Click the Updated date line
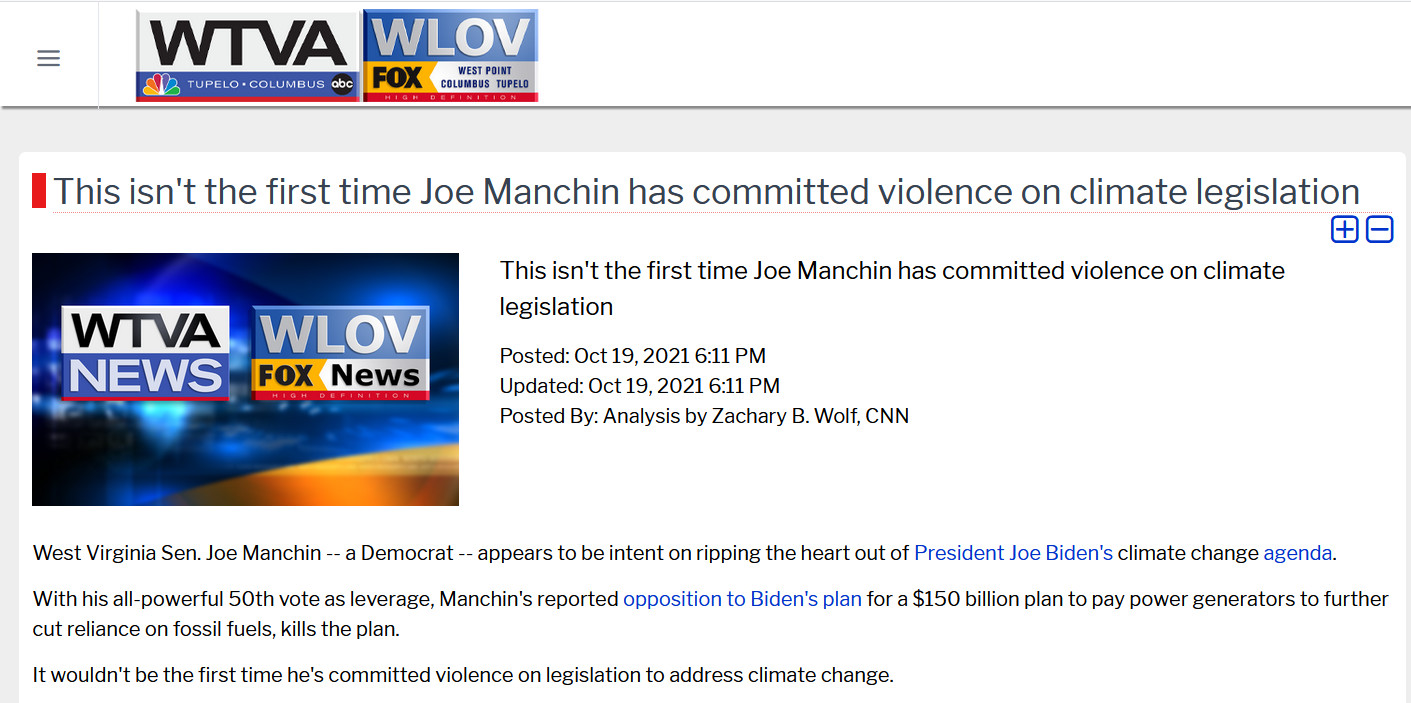Viewport: 1411px width, 703px height. coord(639,386)
